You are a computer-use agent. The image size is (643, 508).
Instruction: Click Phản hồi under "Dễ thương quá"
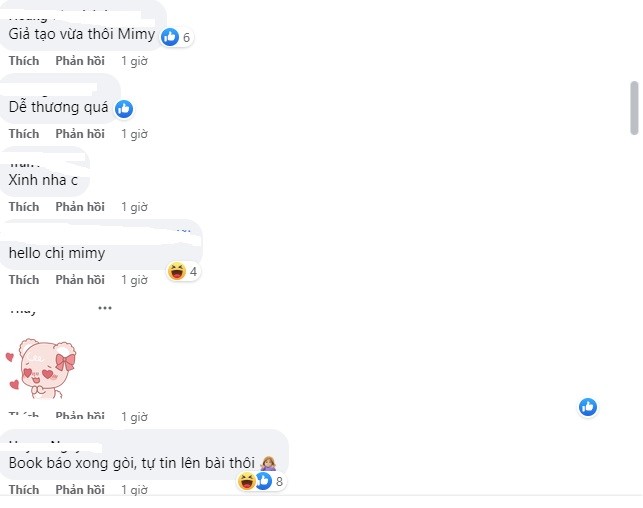pos(80,134)
